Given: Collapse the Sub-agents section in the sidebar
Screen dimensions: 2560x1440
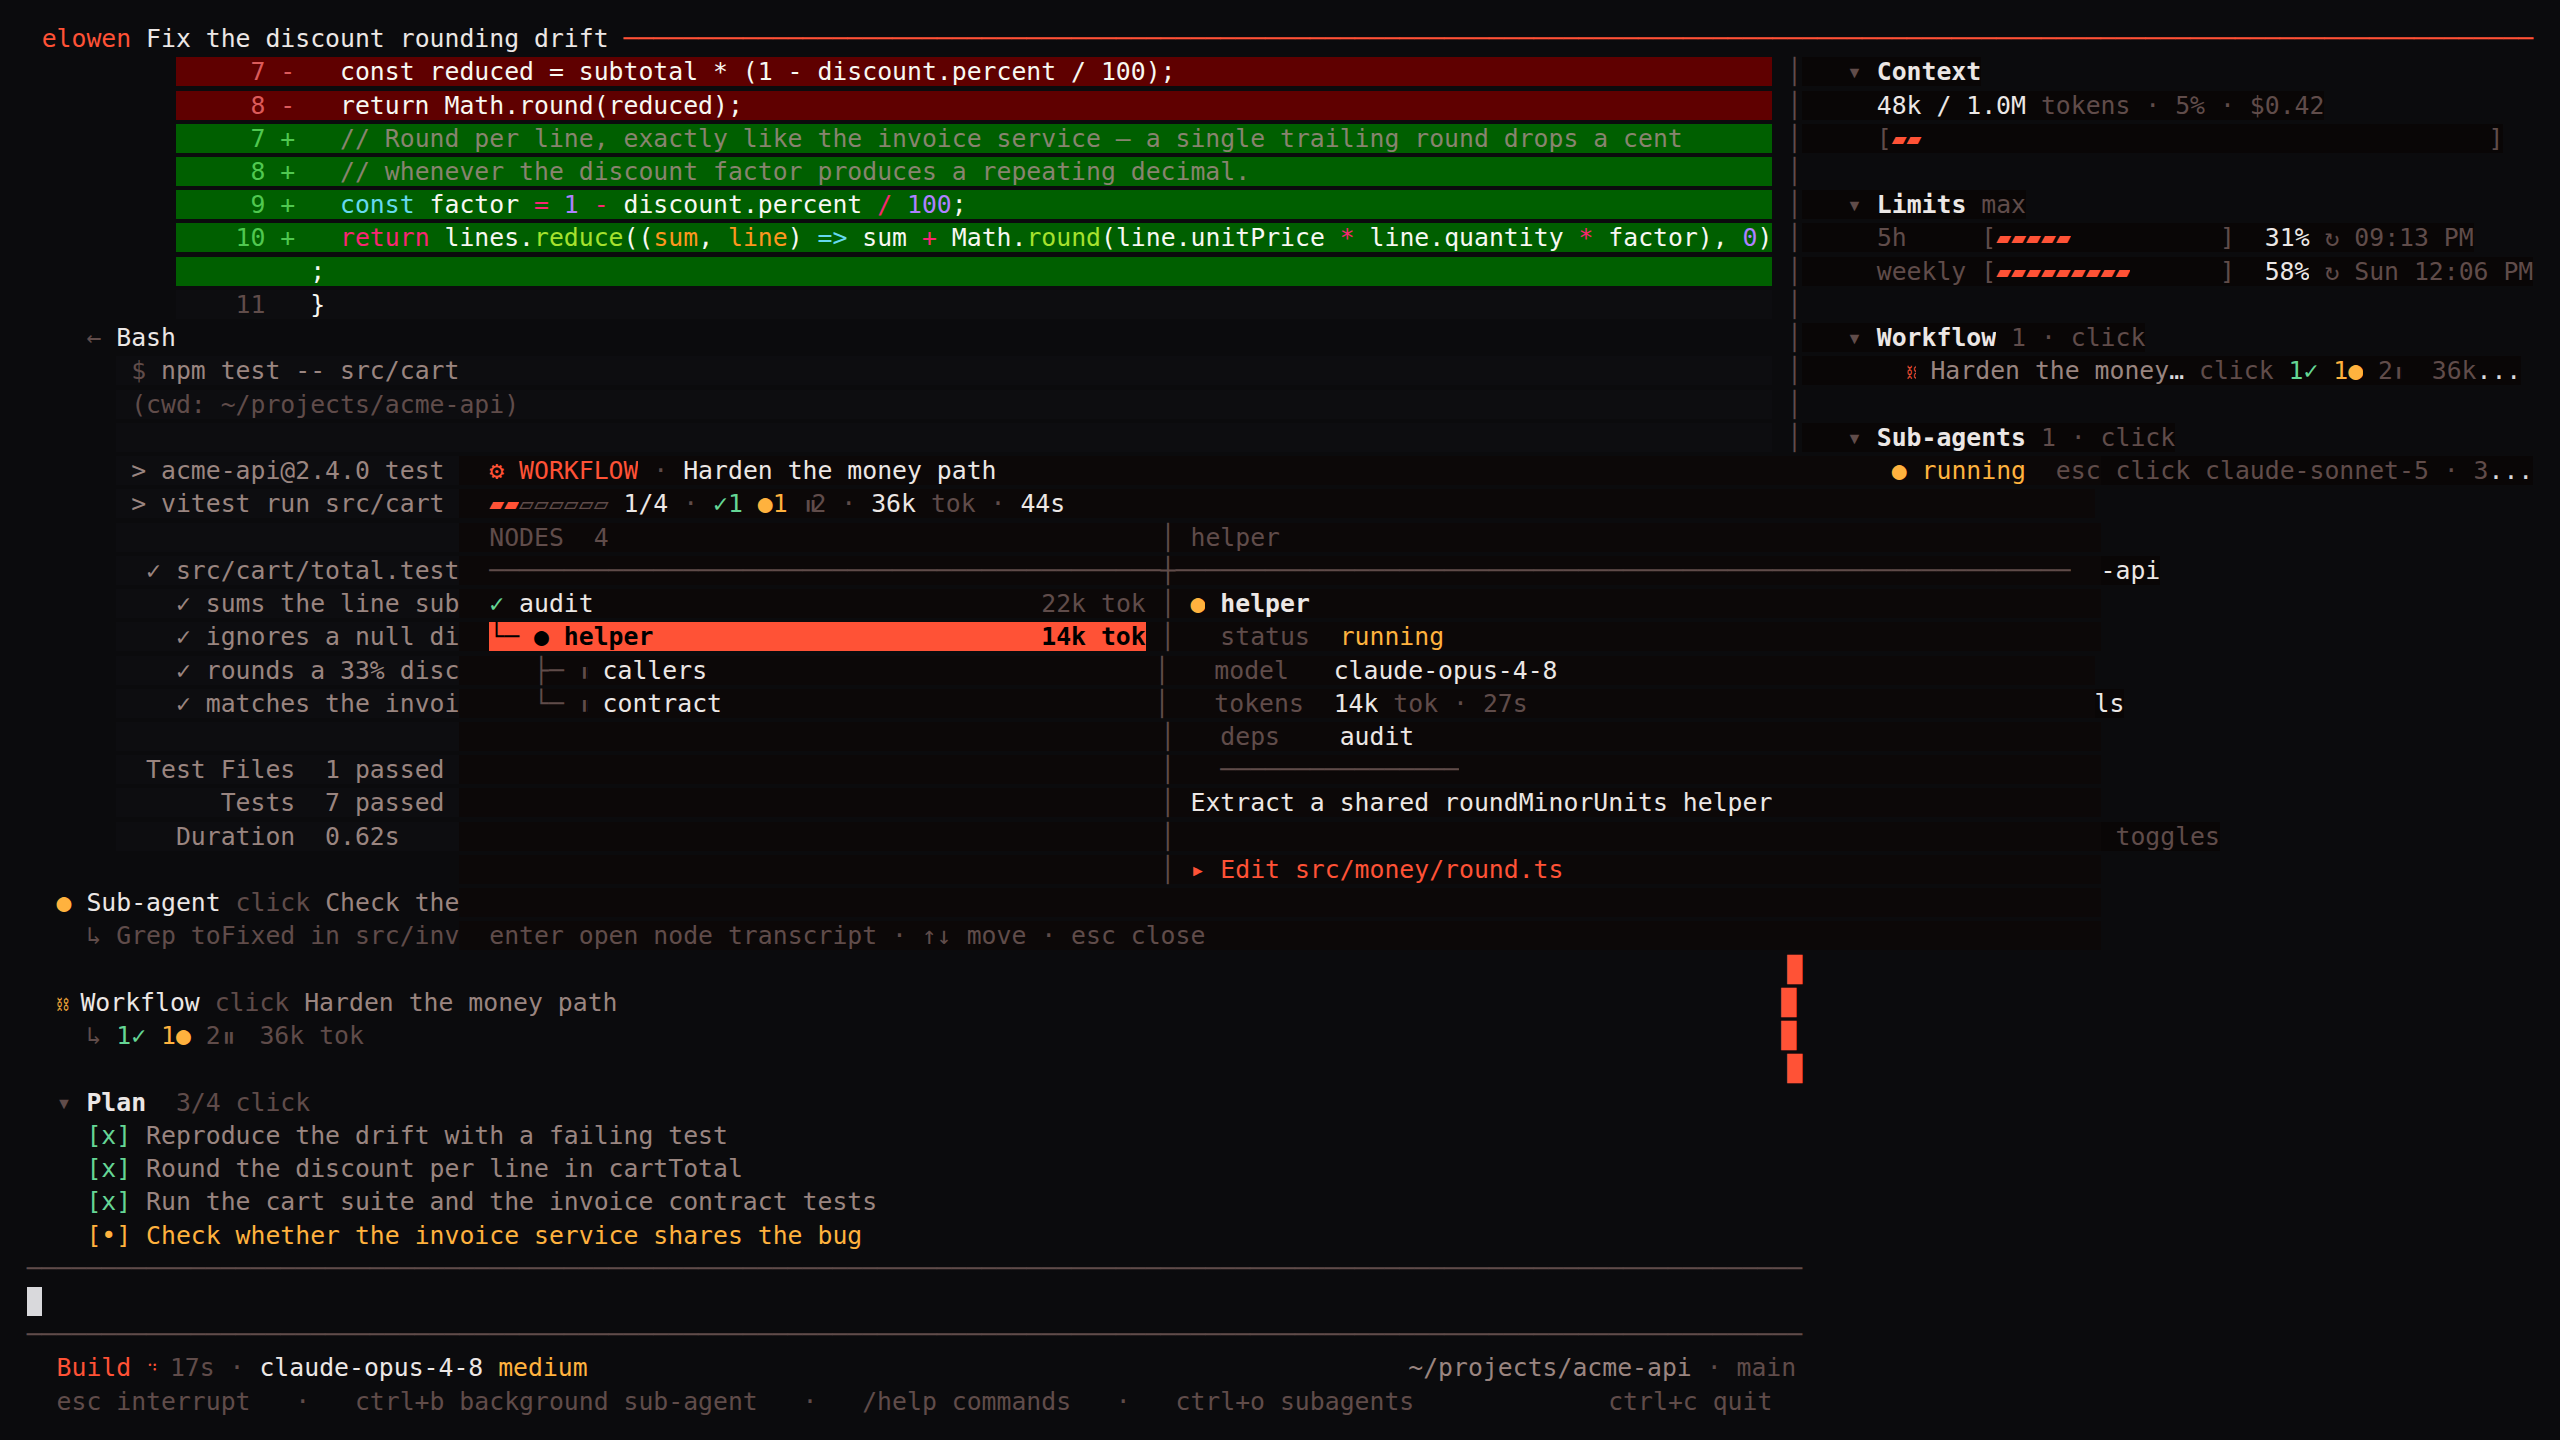Looking at the screenshot, I should coord(1855,438).
